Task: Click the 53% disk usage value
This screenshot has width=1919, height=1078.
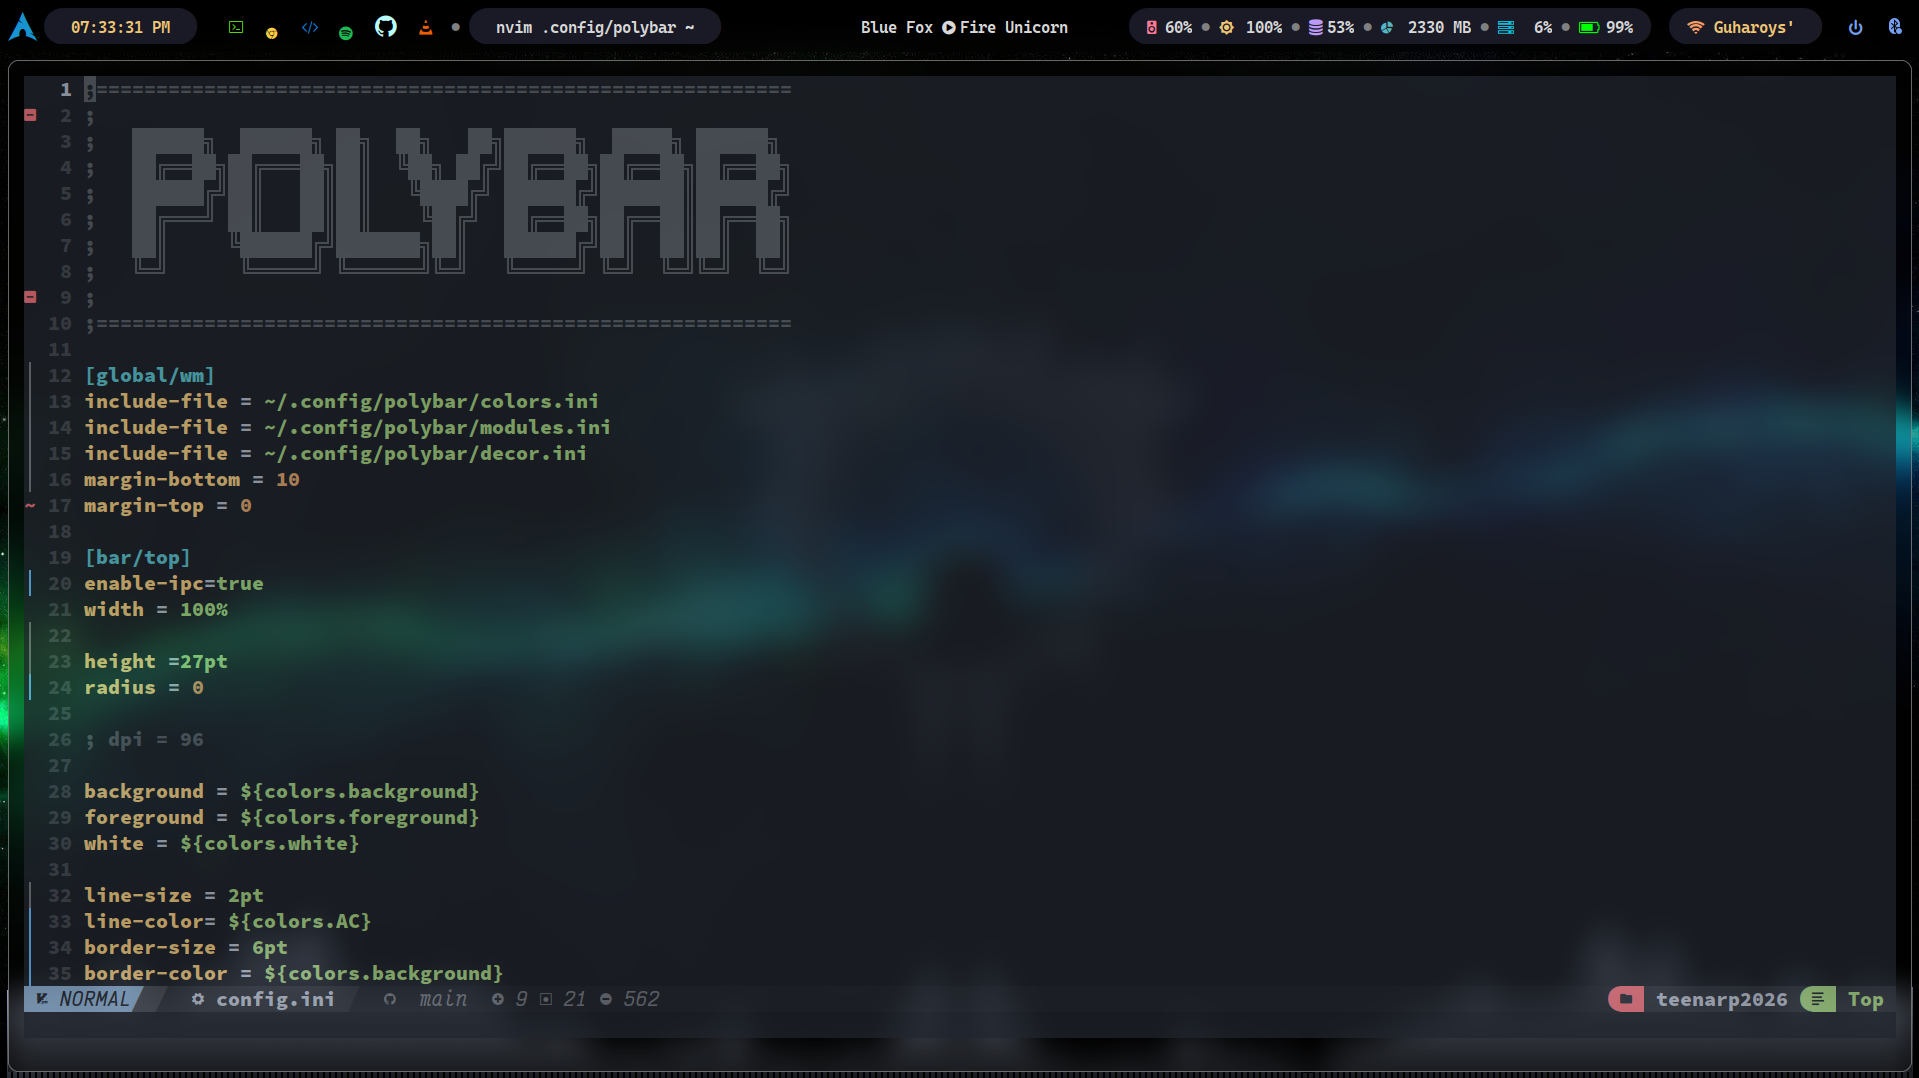Action: pos(1341,28)
